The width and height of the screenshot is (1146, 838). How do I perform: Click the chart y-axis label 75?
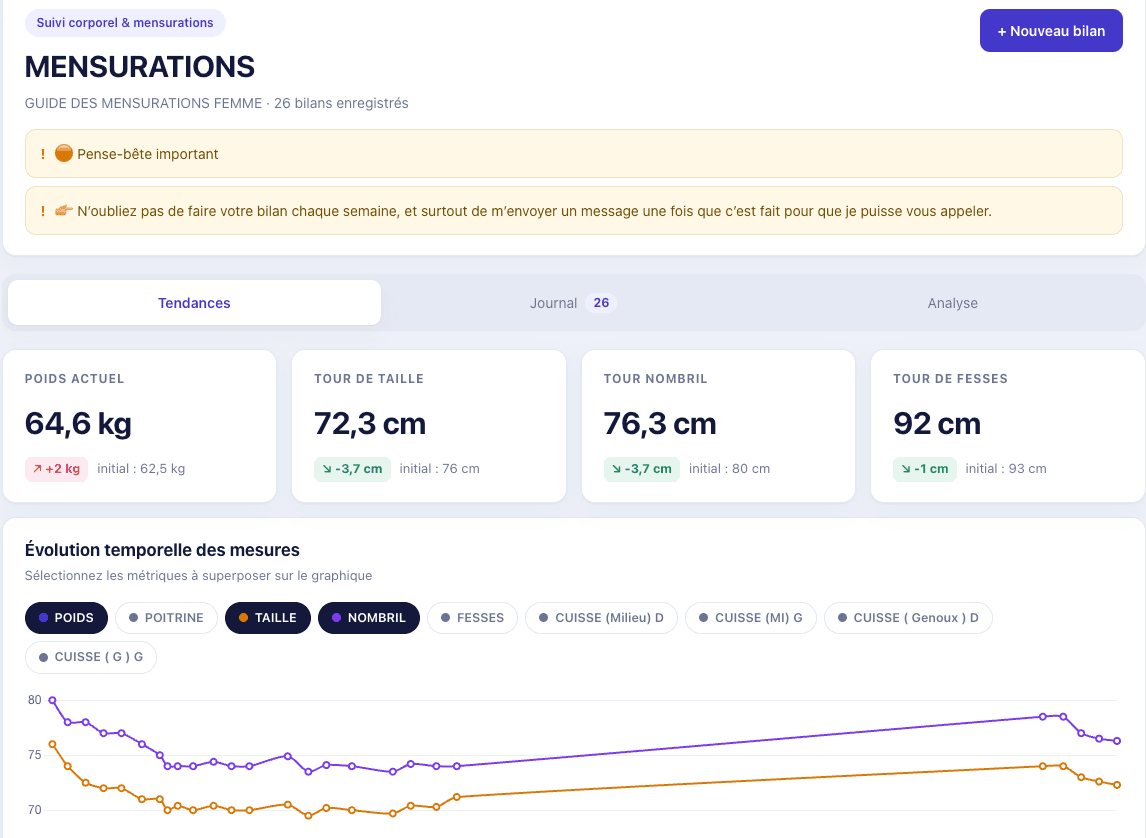(34, 755)
